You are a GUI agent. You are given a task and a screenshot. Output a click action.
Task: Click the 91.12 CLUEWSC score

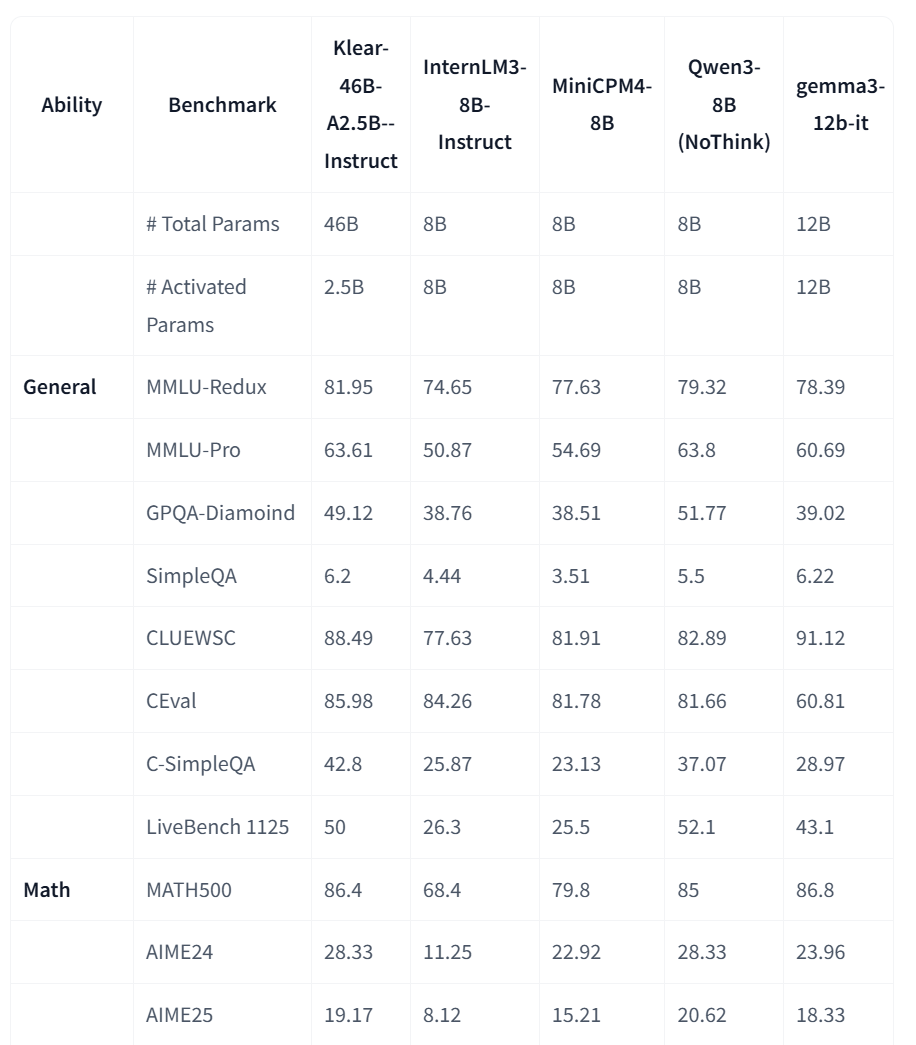tap(820, 638)
